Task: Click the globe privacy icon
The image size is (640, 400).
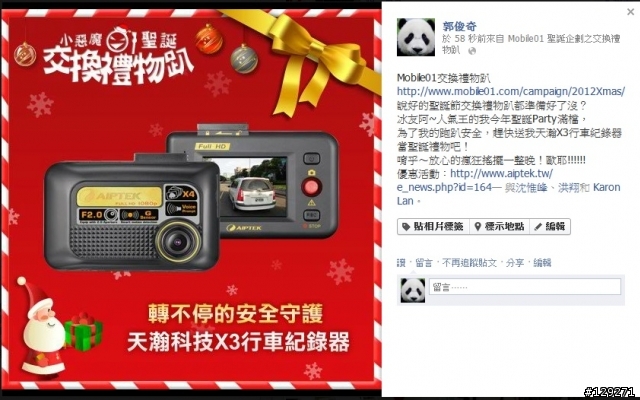Action: (x=472, y=51)
